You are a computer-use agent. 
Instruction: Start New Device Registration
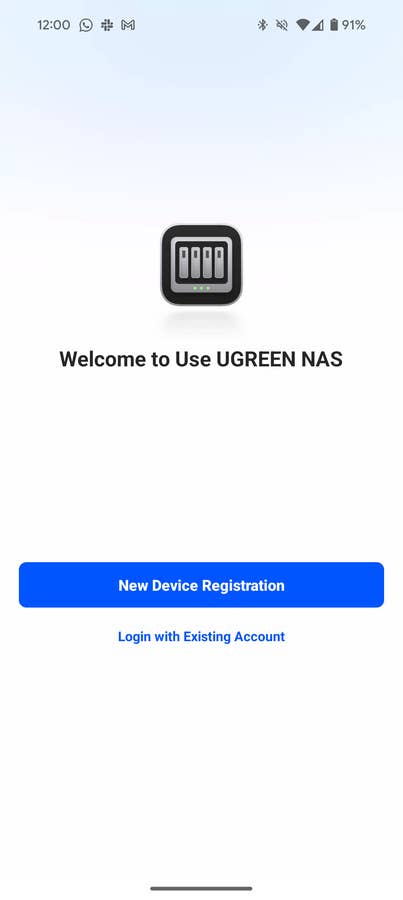(202, 585)
